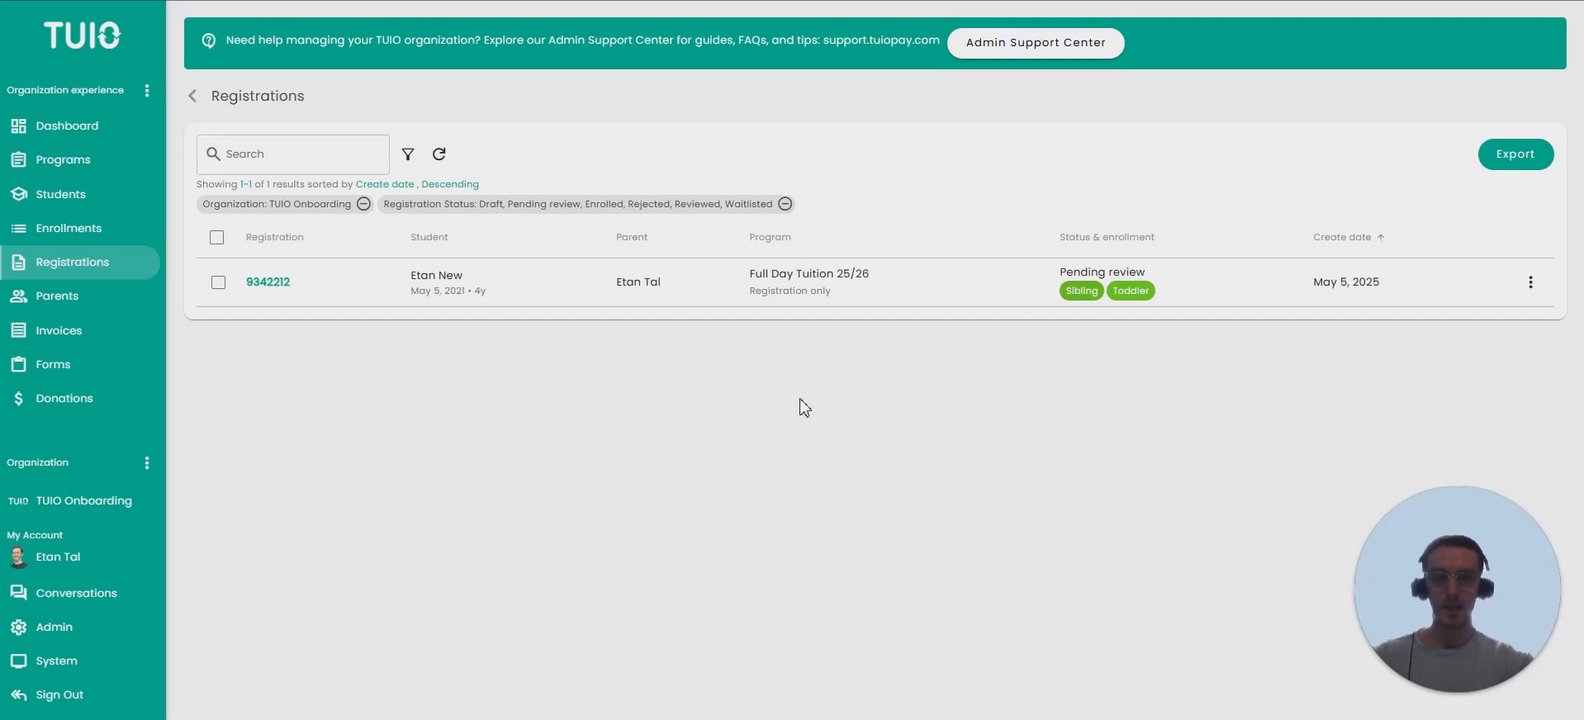Click the May 5, 2025 date cell
This screenshot has width=1584, height=720.
click(x=1346, y=282)
